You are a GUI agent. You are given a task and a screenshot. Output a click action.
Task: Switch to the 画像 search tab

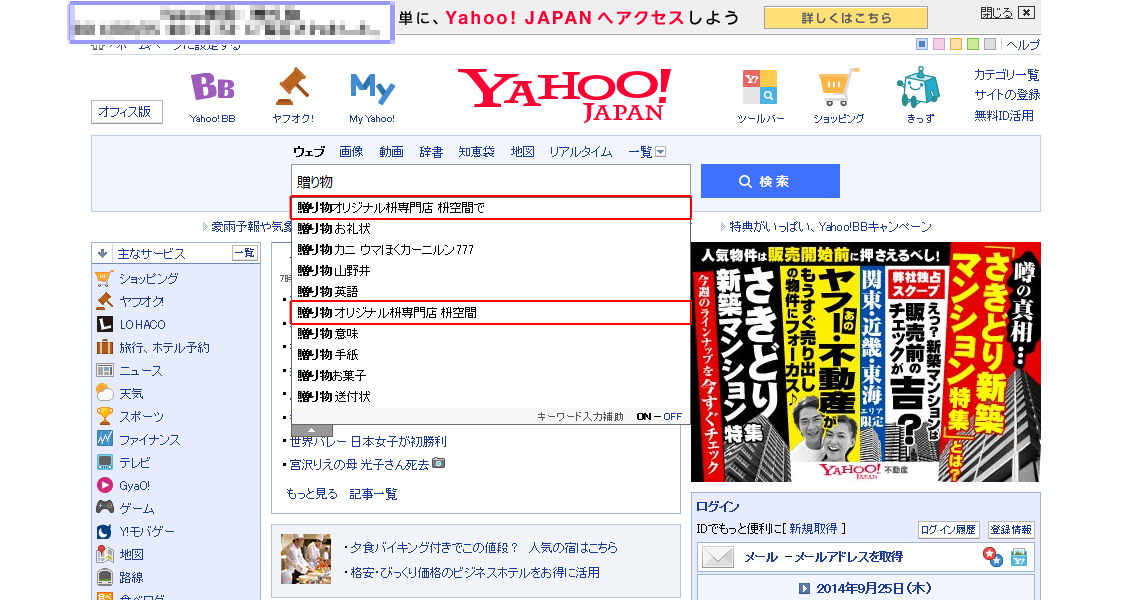(351, 152)
